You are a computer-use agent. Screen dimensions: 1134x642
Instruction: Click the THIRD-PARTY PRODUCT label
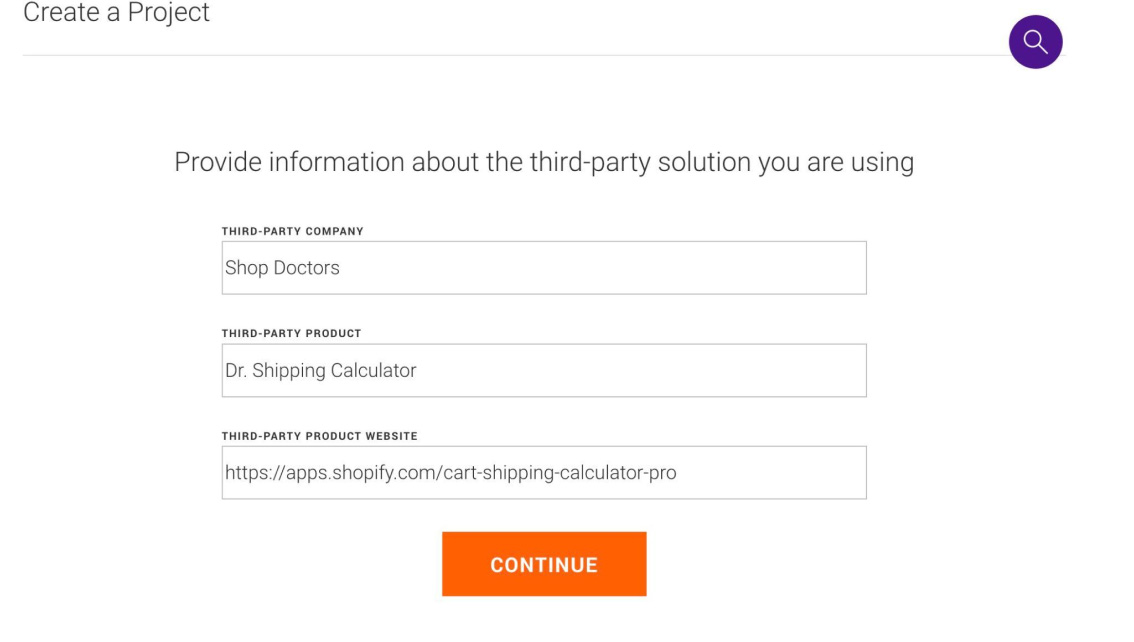pos(291,333)
